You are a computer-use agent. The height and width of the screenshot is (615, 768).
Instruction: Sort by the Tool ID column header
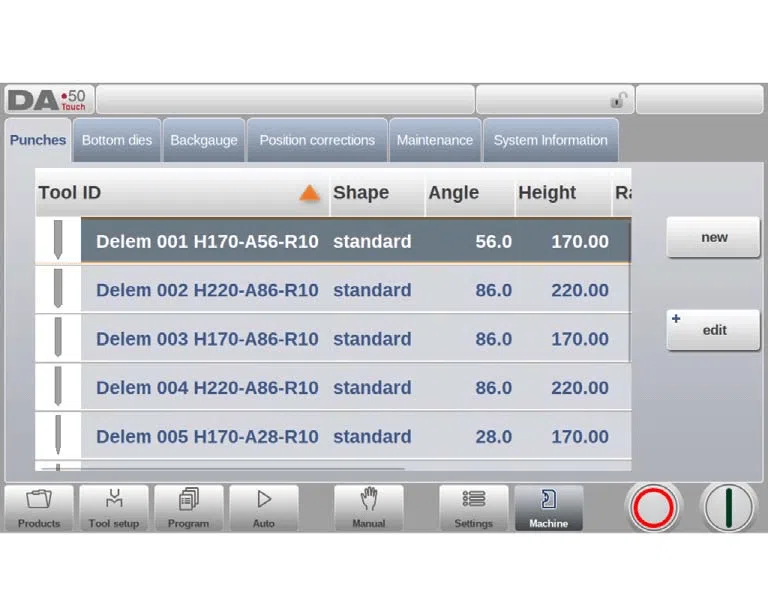pyautogui.click(x=182, y=192)
